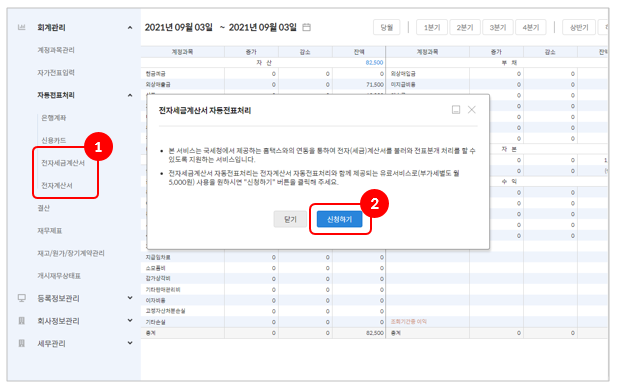This screenshot has height=391, width=618.
Task: Select the 1분기 quarter button
Action: point(432,27)
